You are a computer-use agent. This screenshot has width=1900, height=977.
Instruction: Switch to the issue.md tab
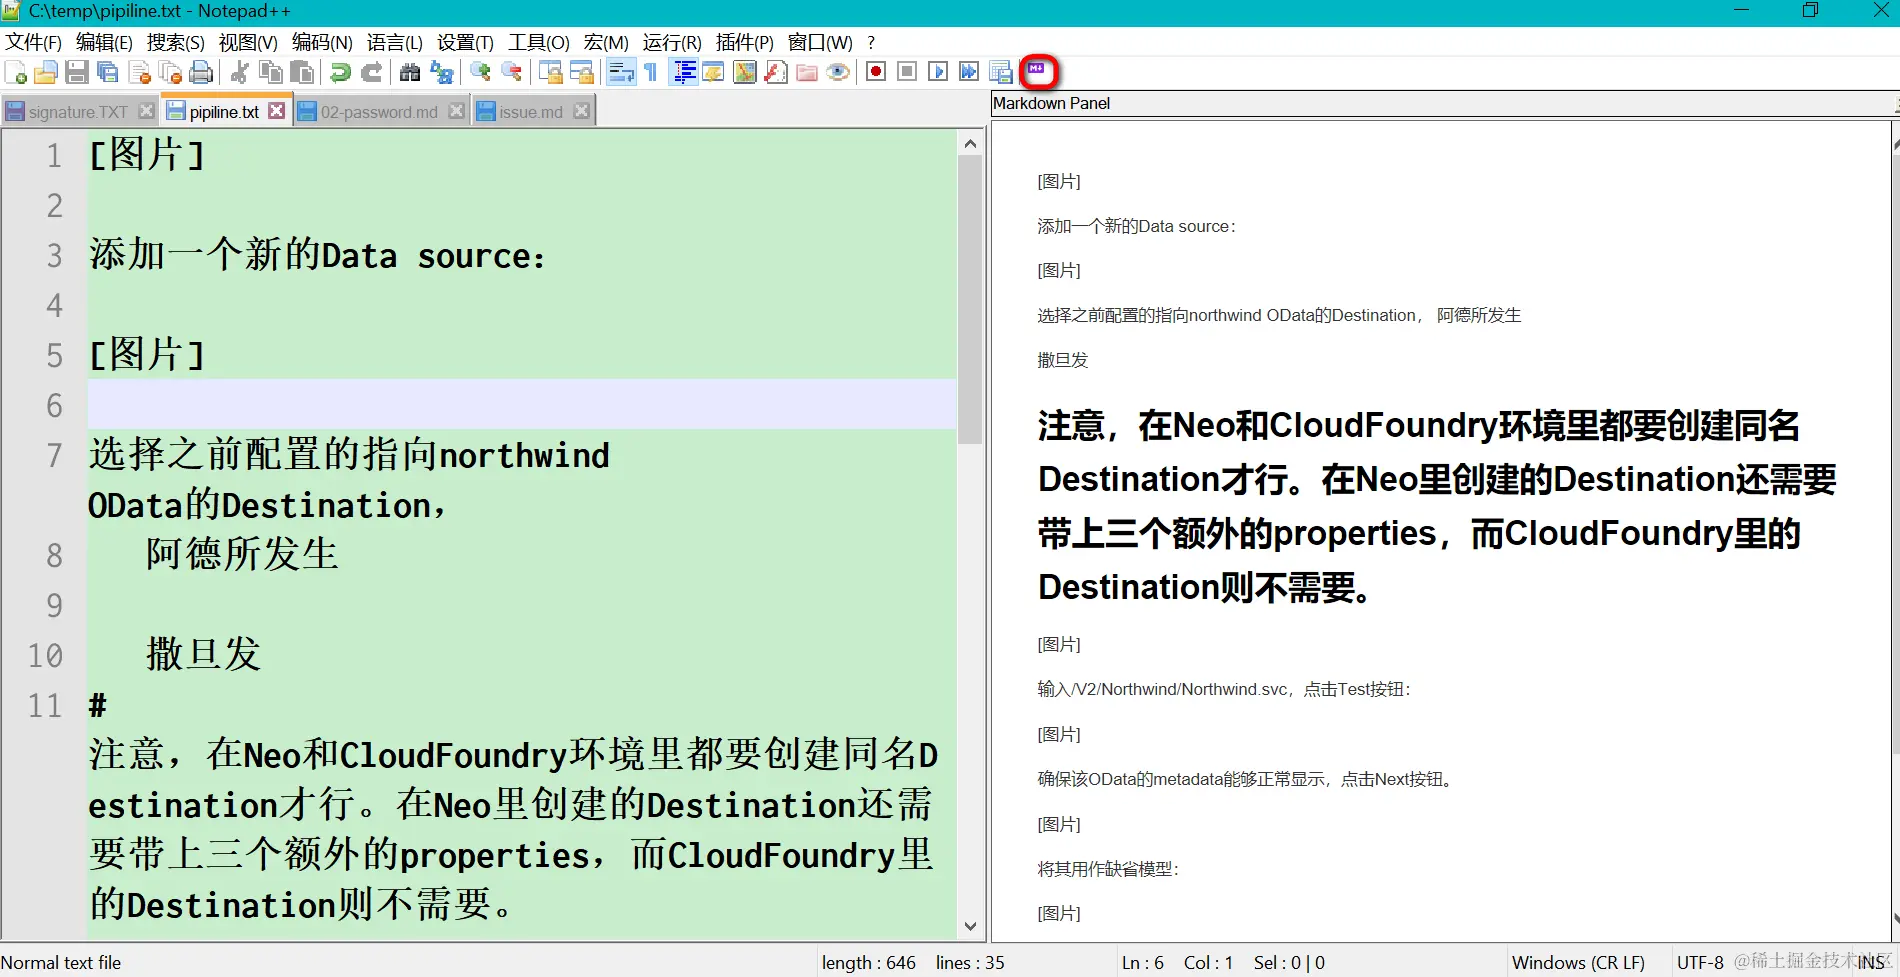coord(531,112)
